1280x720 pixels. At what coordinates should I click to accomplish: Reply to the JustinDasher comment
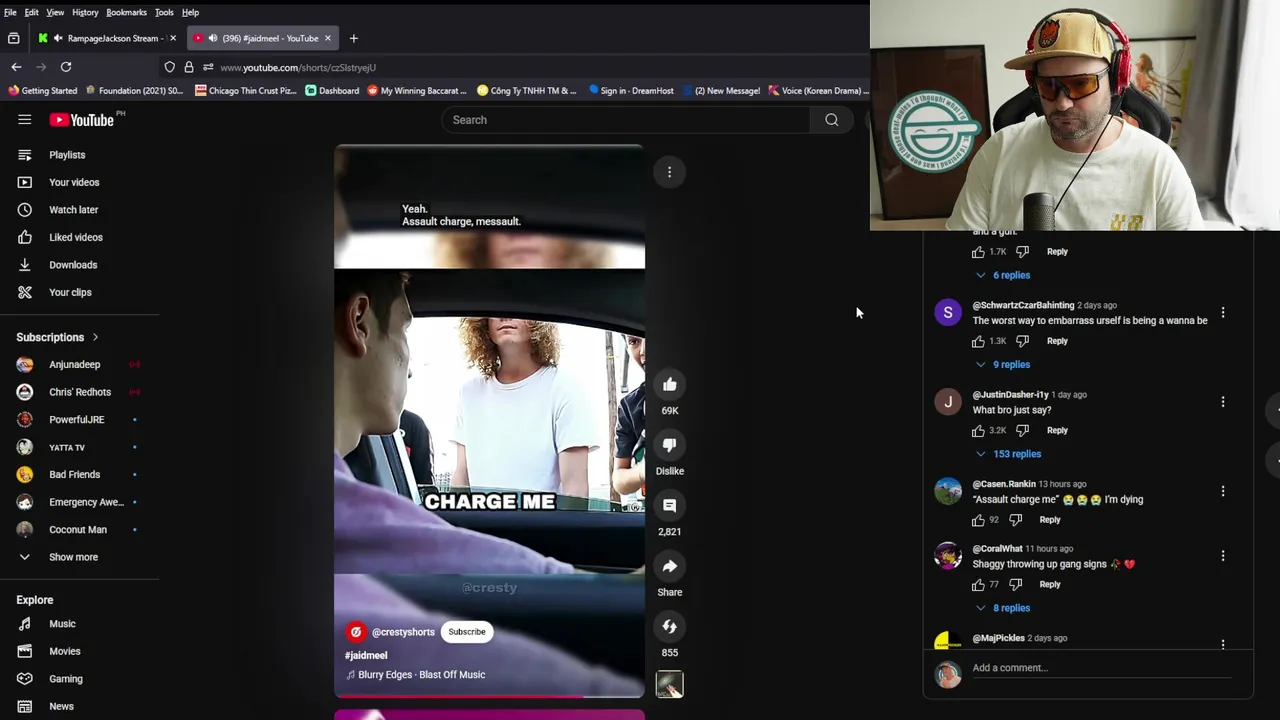(x=1057, y=430)
